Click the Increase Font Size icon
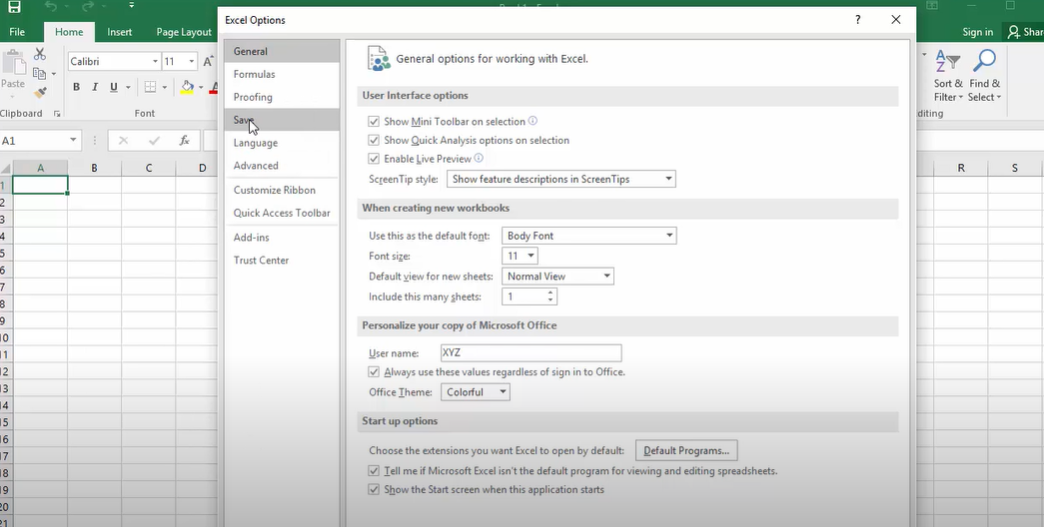The image size is (1044, 527). (208, 61)
